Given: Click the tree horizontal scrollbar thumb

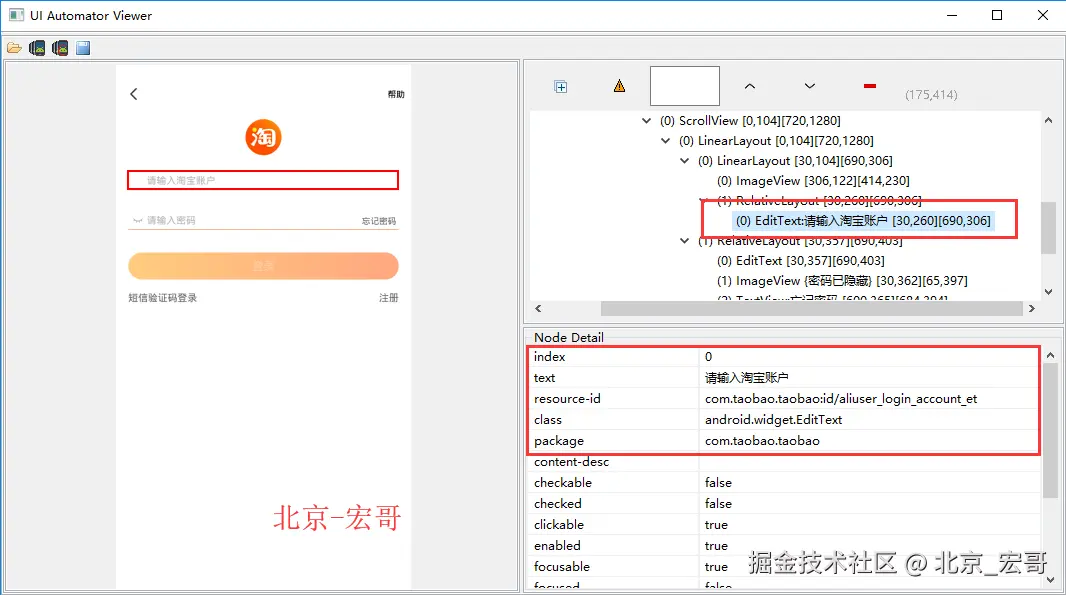Looking at the screenshot, I should 812,309.
